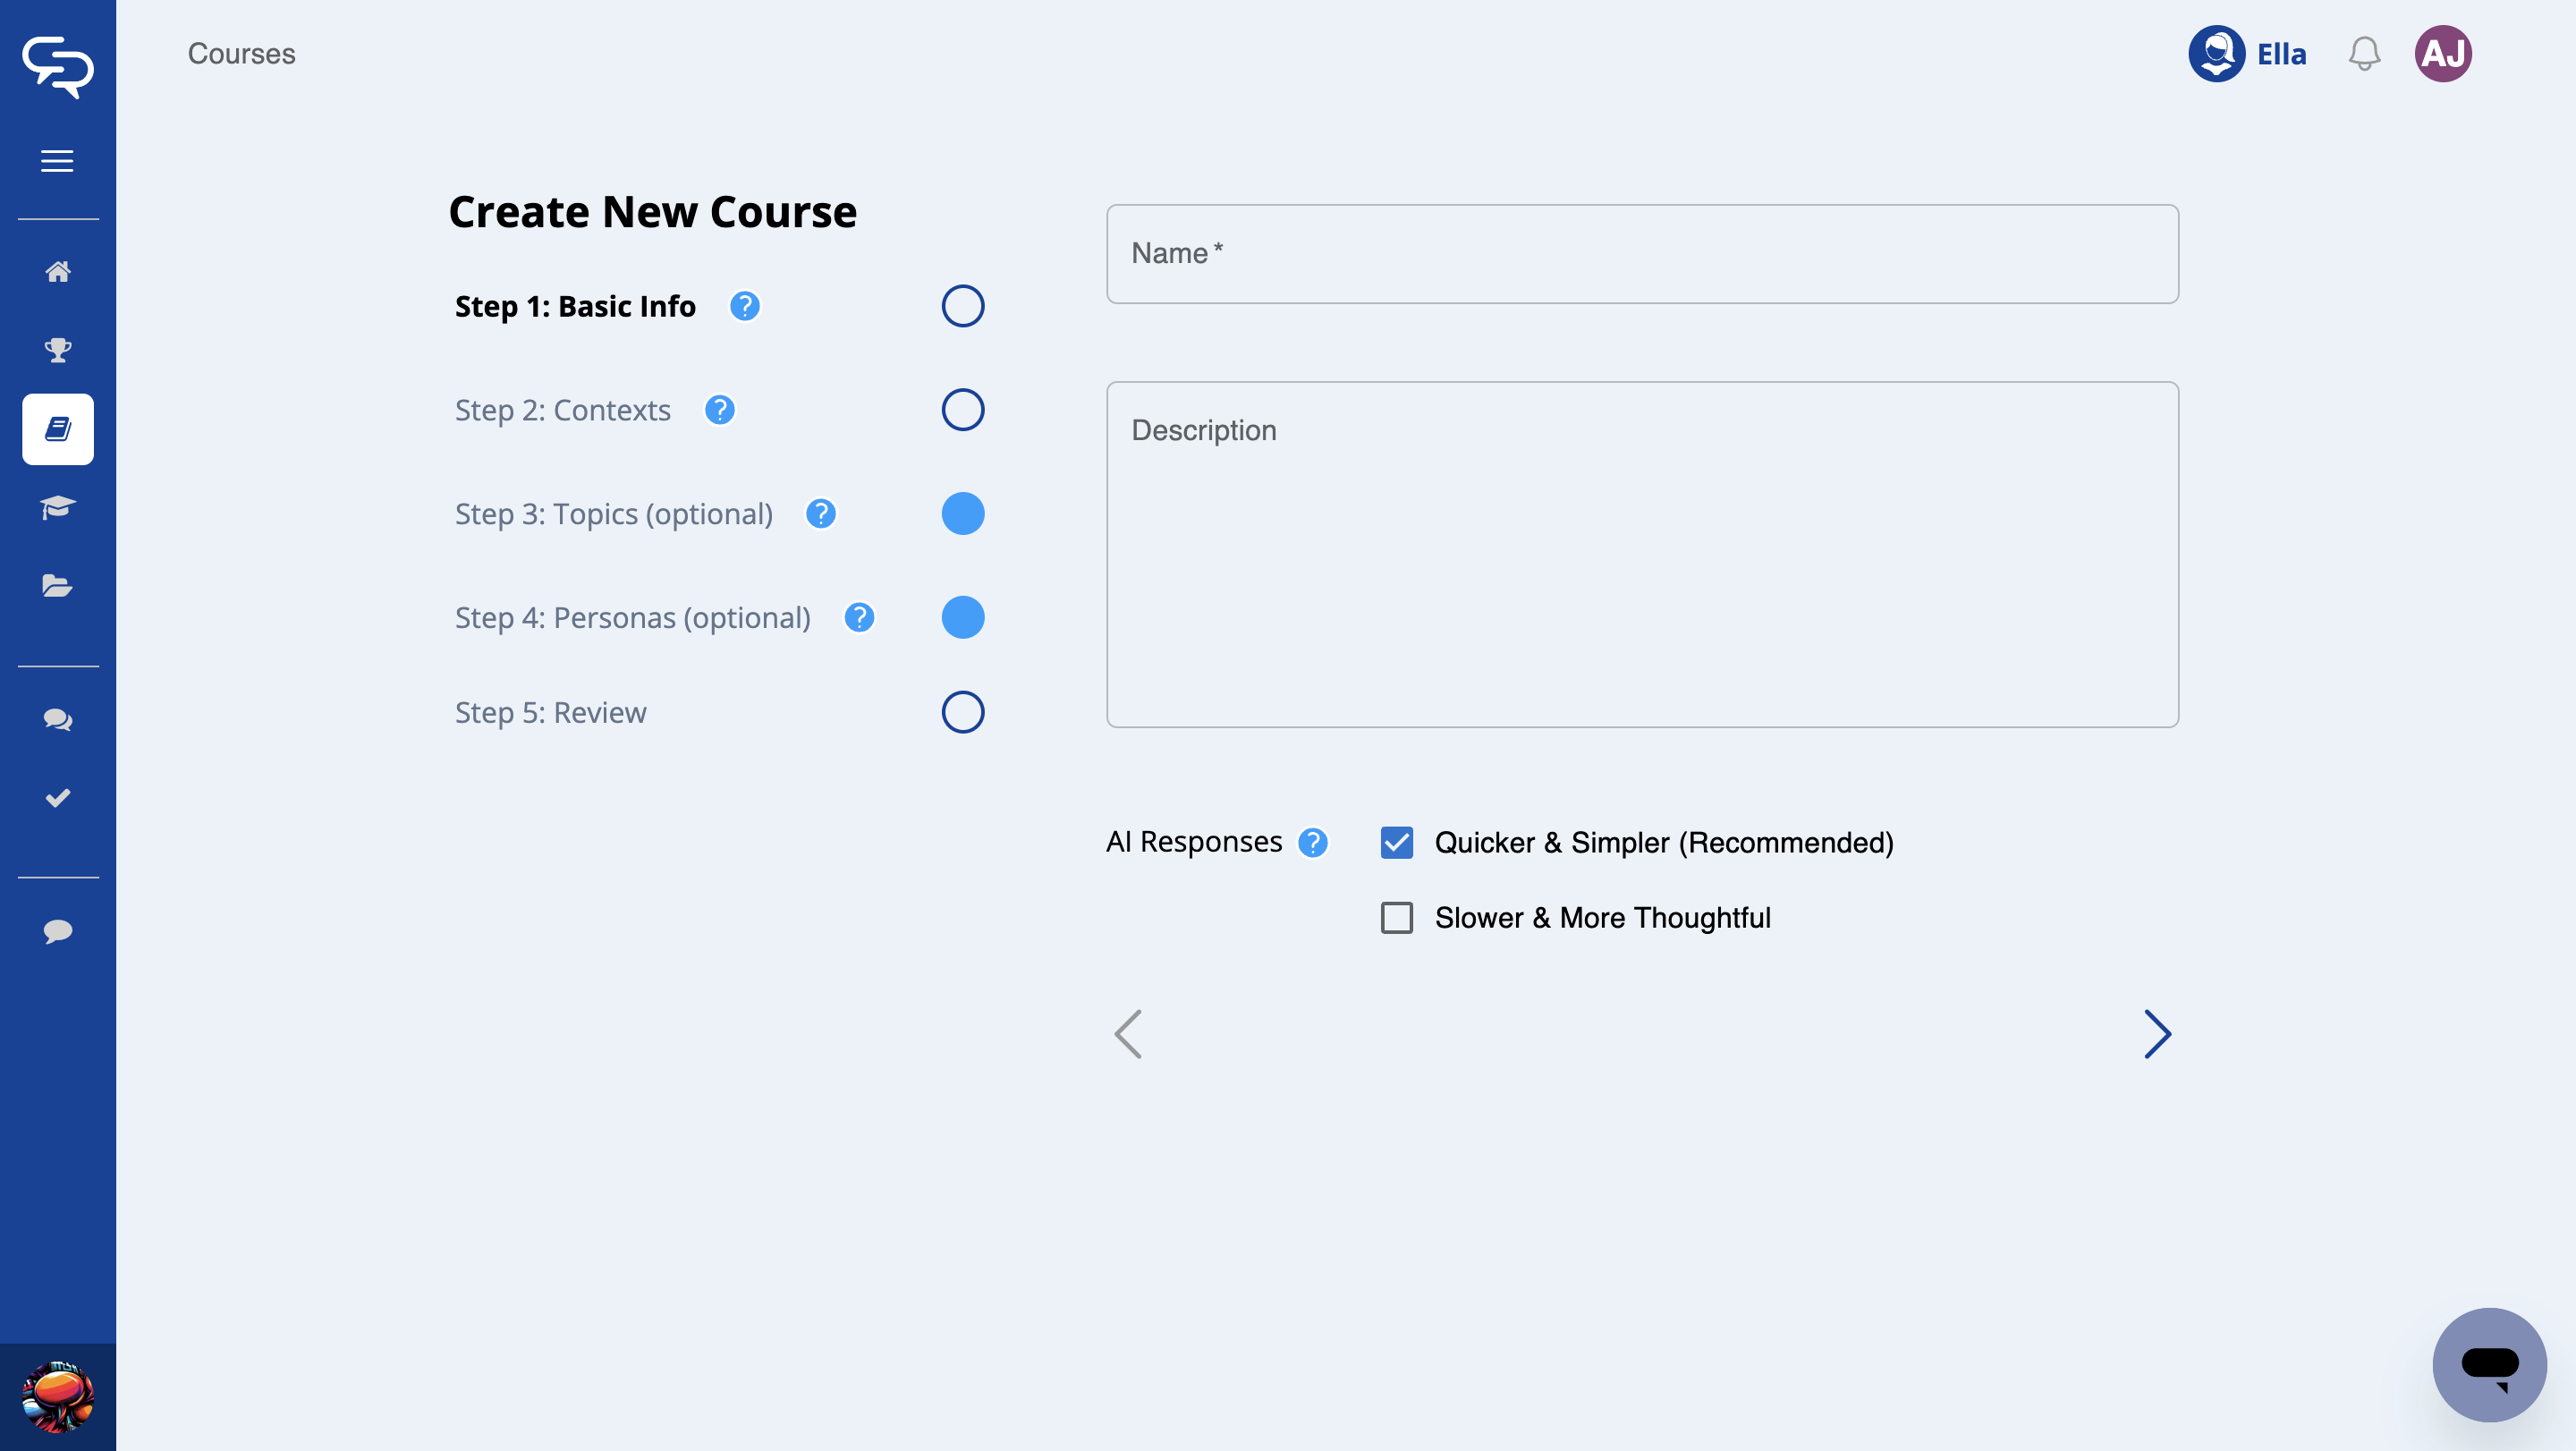Go back with the left chevron arrow
This screenshot has width=2576, height=1451.
click(1128, 1034)
